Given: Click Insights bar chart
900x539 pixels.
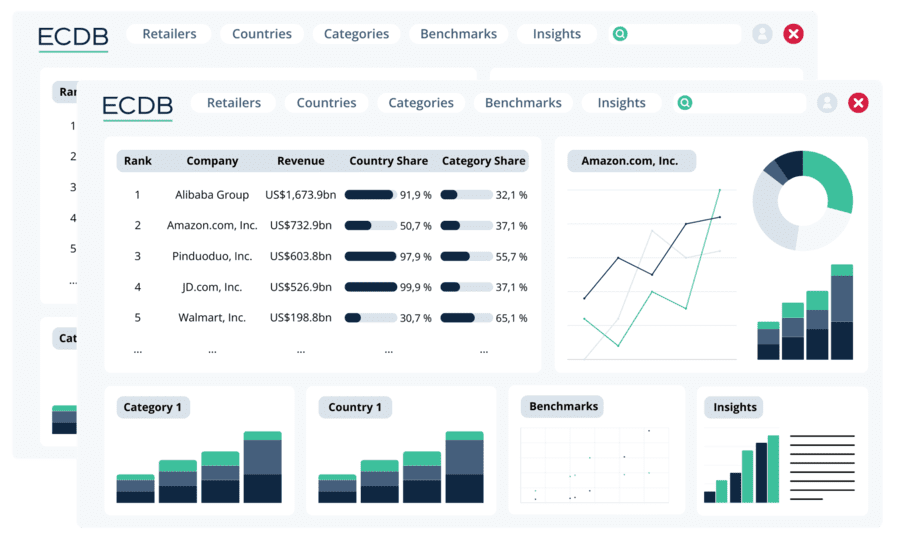Looking at the screenshot, I should tap(742, 469).
